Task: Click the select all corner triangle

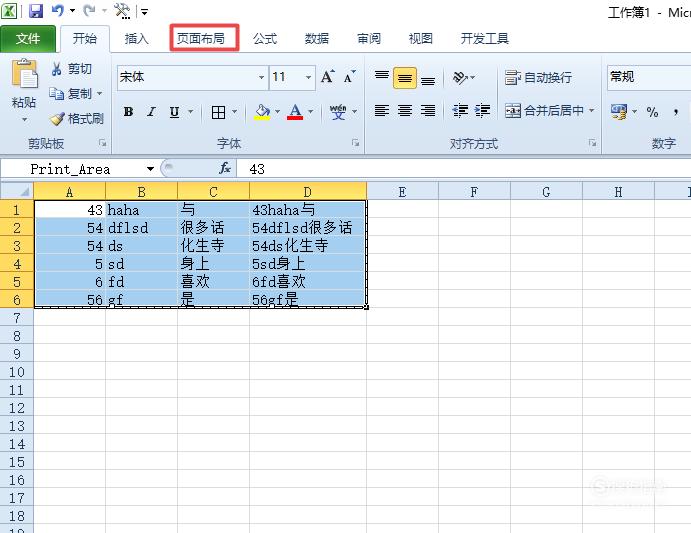Action: (17, 191)
